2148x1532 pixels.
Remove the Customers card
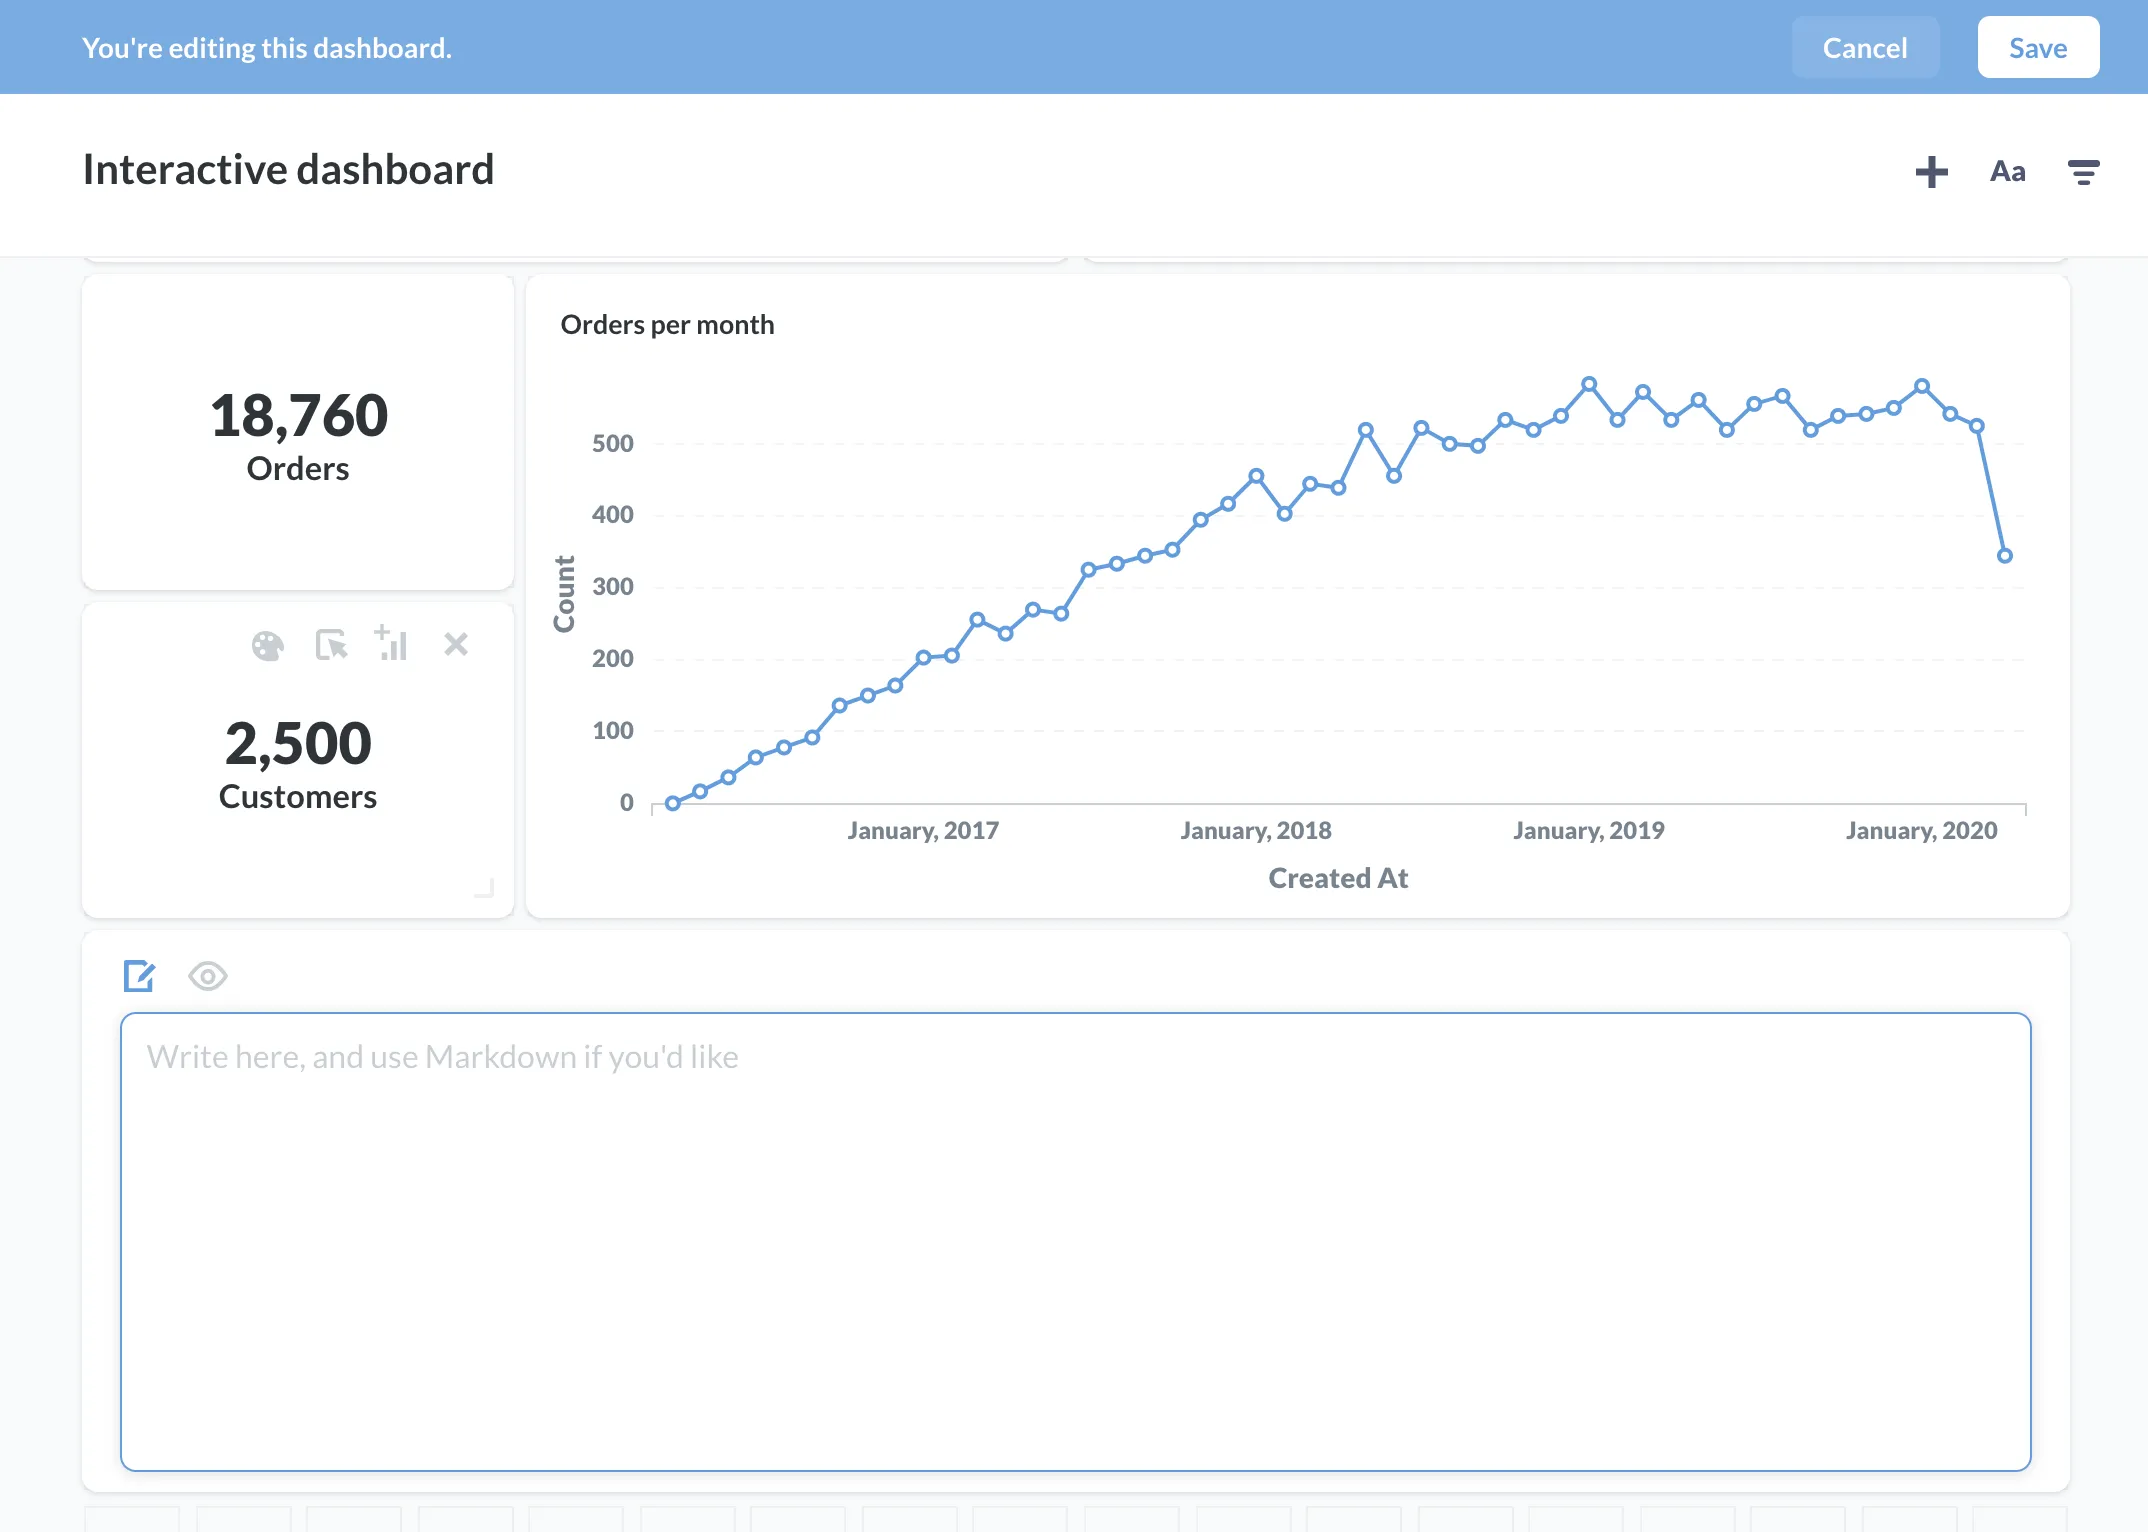click(x=456, y=644)
